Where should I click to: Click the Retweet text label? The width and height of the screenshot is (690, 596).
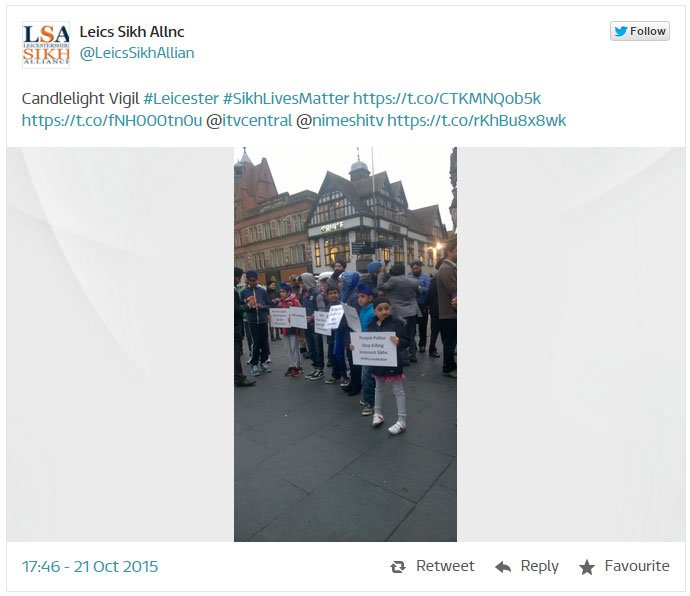(445, 566)
